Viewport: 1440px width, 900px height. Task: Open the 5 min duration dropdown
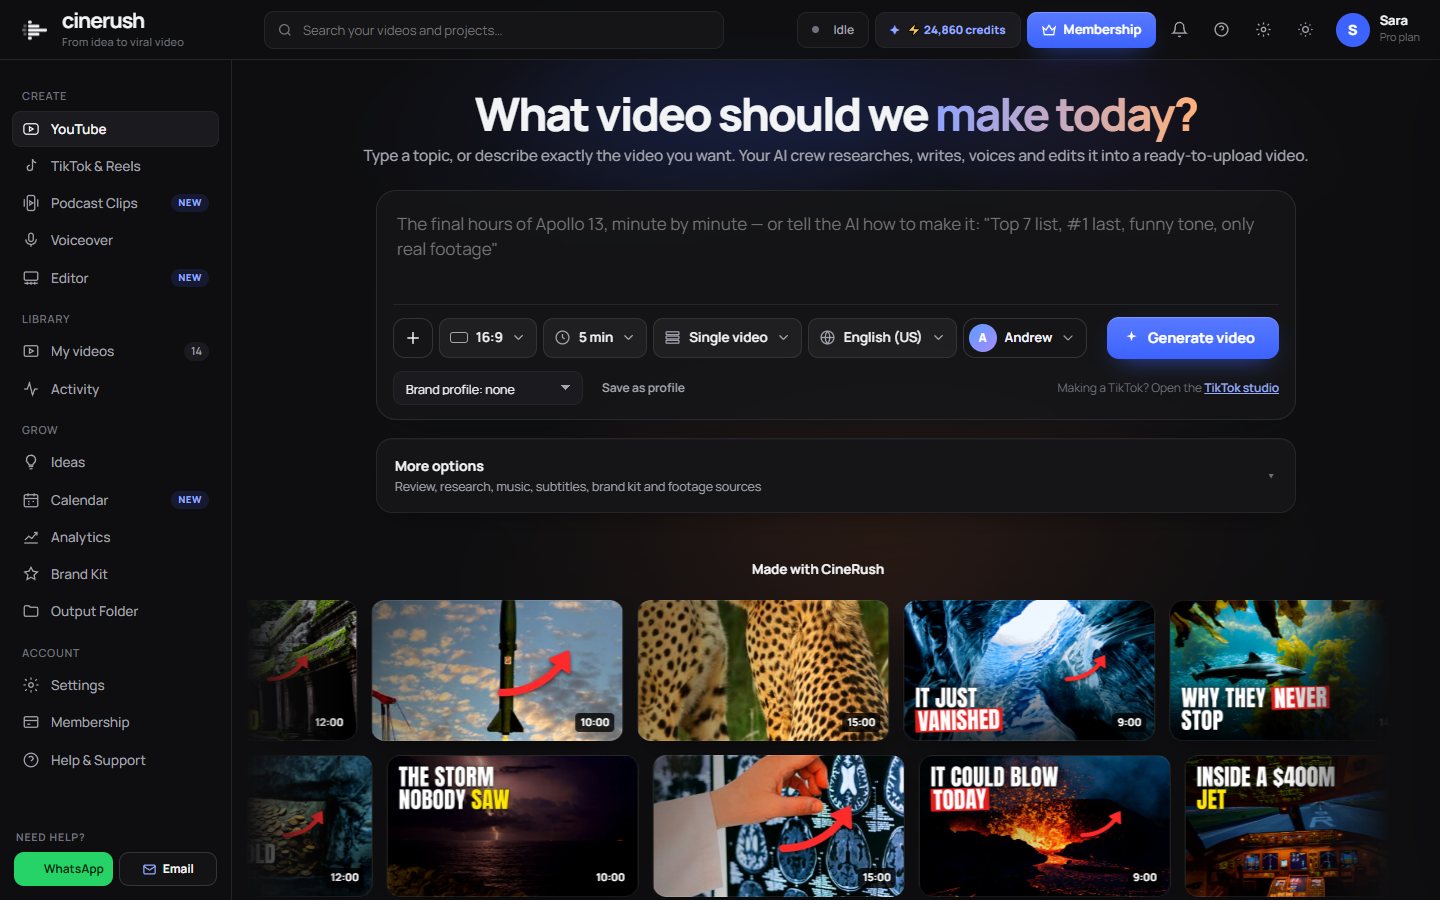[595, 338]
